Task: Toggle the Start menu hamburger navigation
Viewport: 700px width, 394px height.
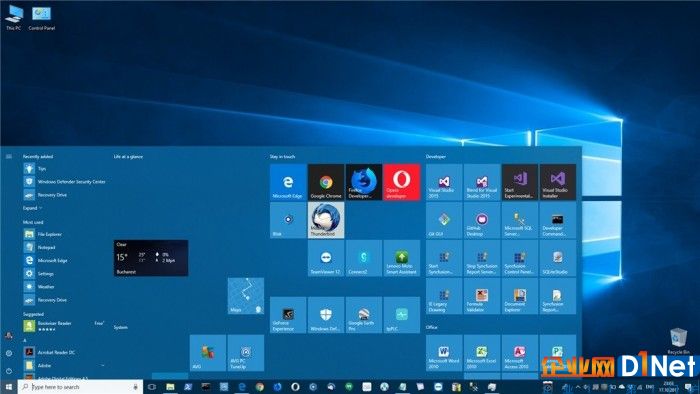Action: pos(8,157)
